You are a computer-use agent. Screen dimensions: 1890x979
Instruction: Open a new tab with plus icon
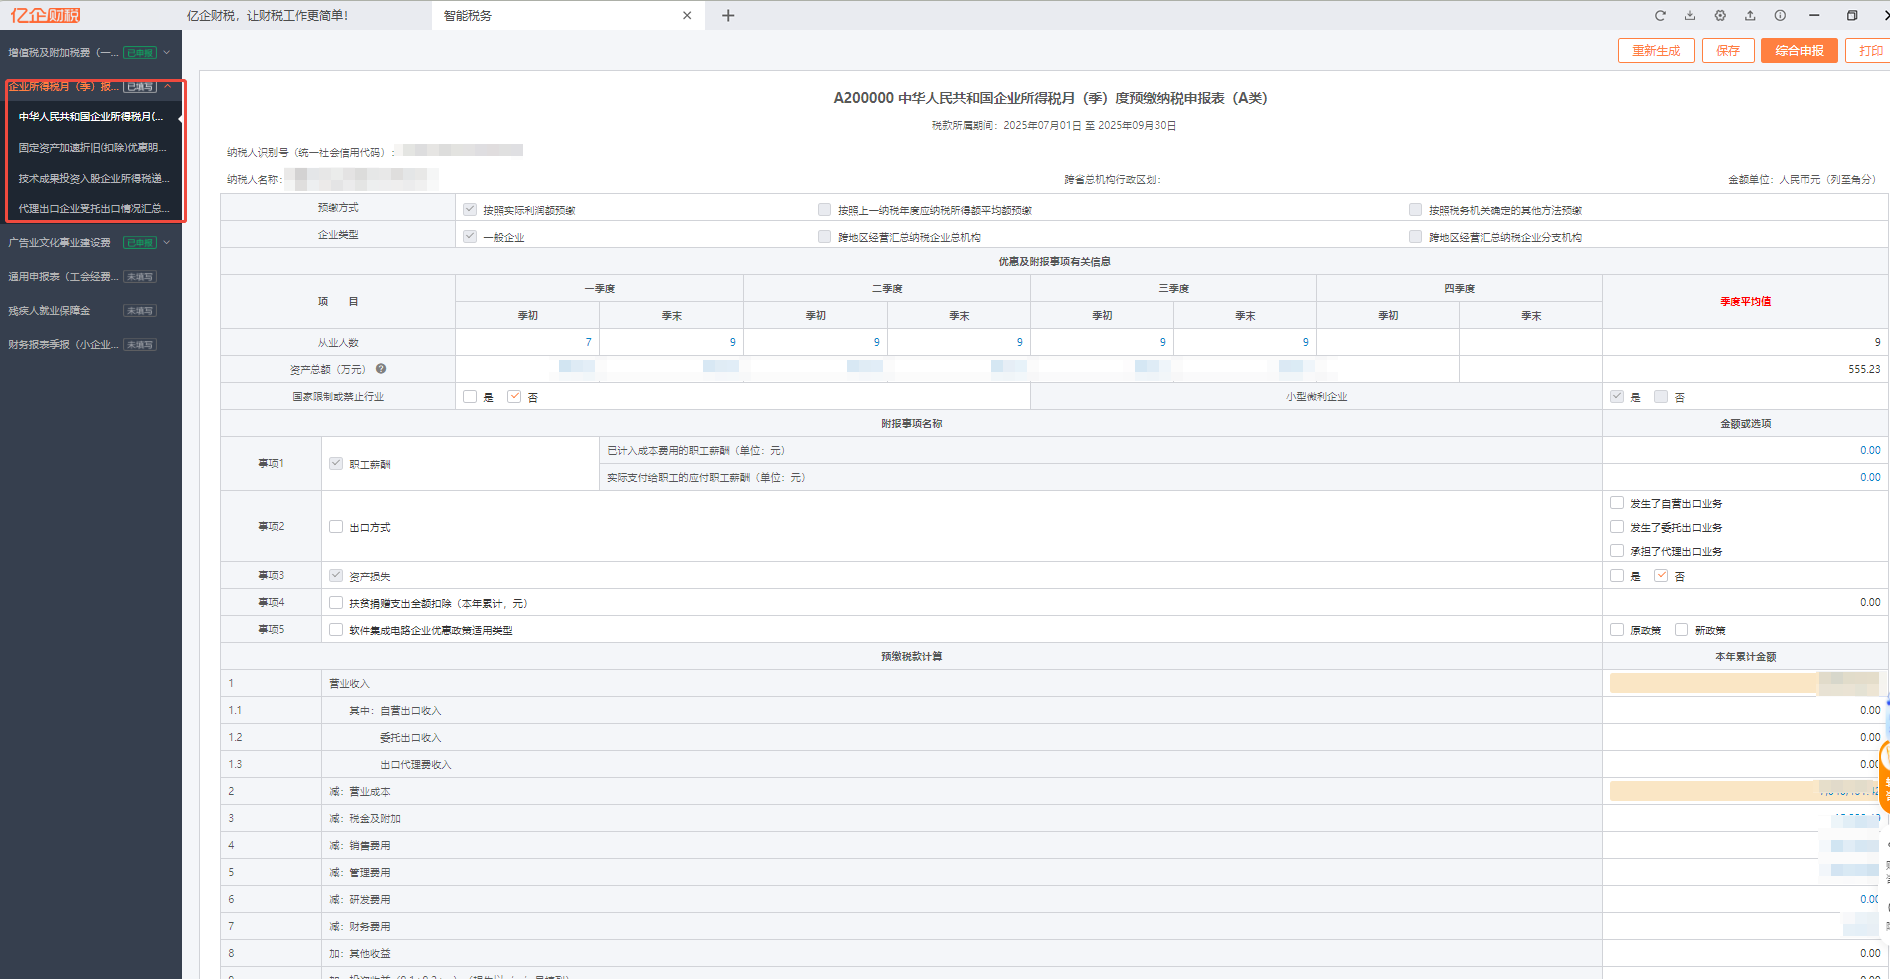[x=728, y=15]
